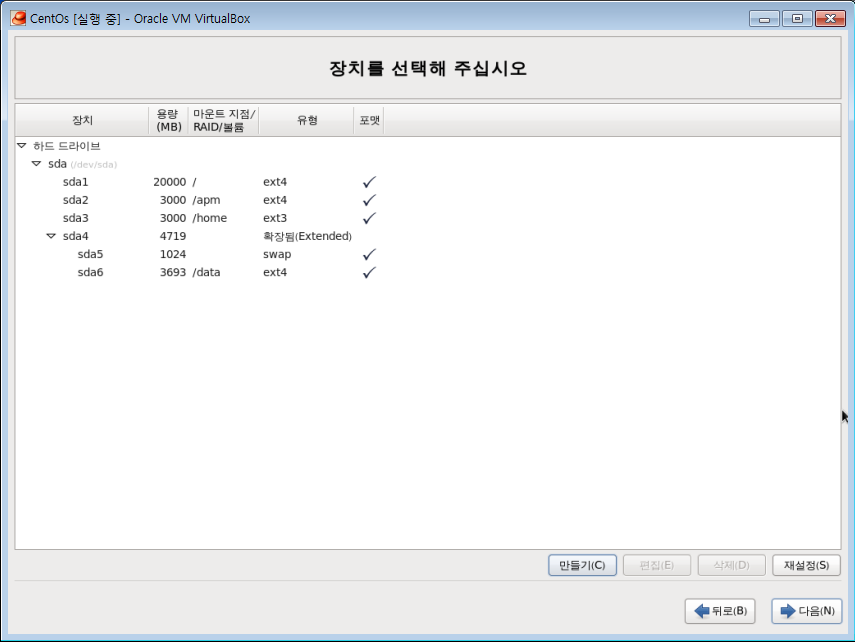Screen dimensions: 855x642
Task: Click the /apm mount point text
Action: (206, 200)
